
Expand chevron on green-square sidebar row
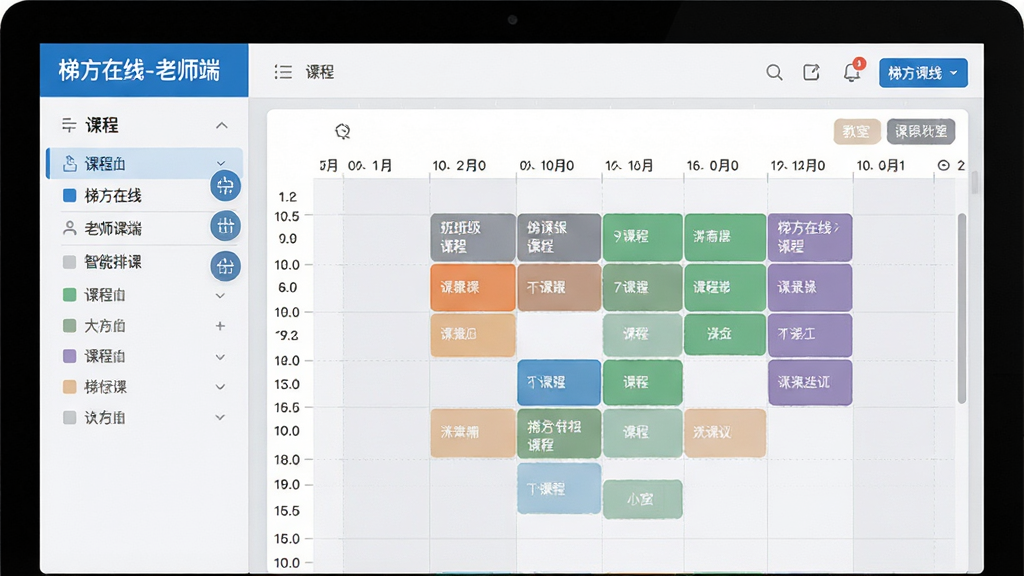pos(221,296)
